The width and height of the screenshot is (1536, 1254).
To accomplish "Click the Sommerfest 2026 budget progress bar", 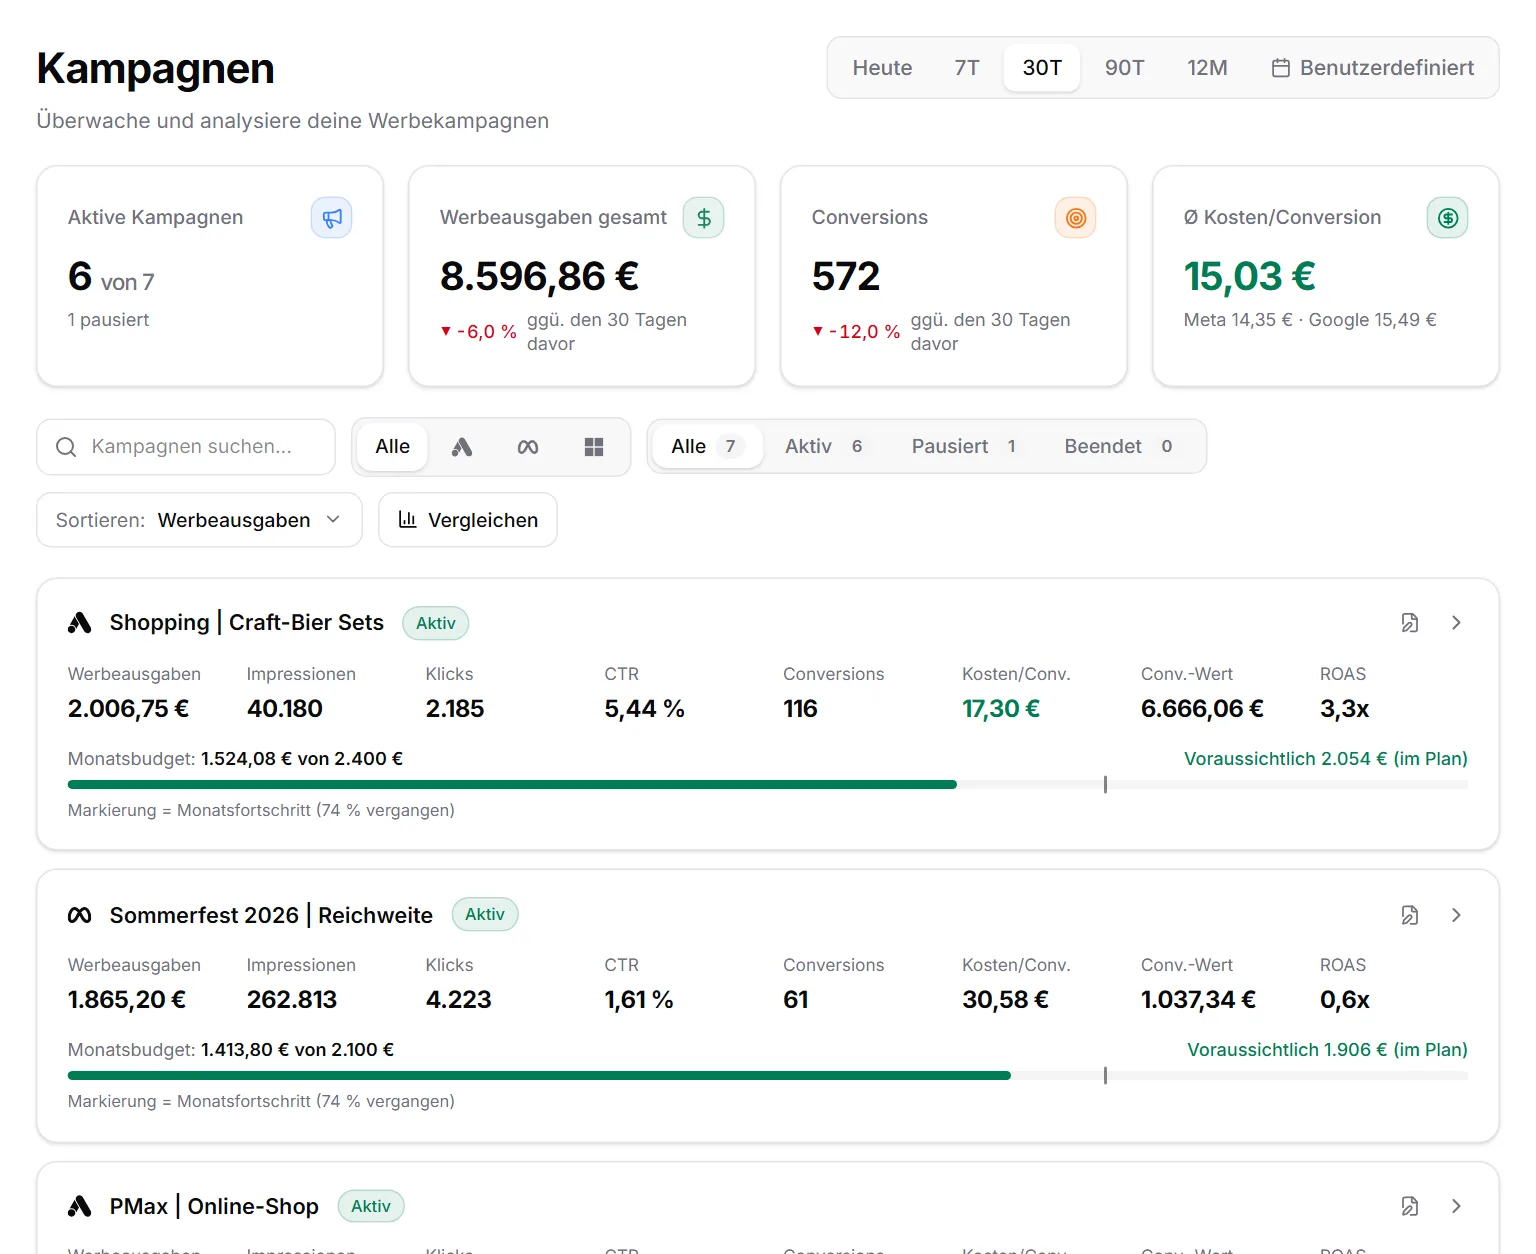I will click(768, 1076).
